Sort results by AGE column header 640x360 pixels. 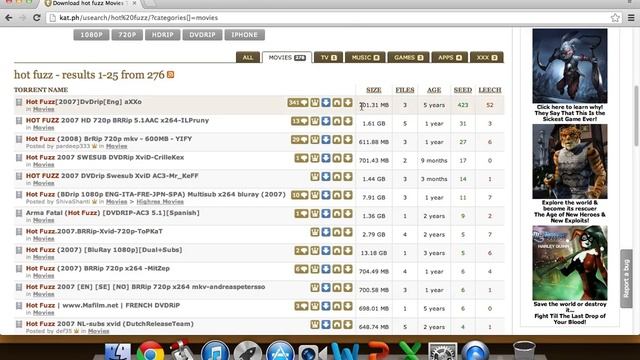(x=434, y=90)
